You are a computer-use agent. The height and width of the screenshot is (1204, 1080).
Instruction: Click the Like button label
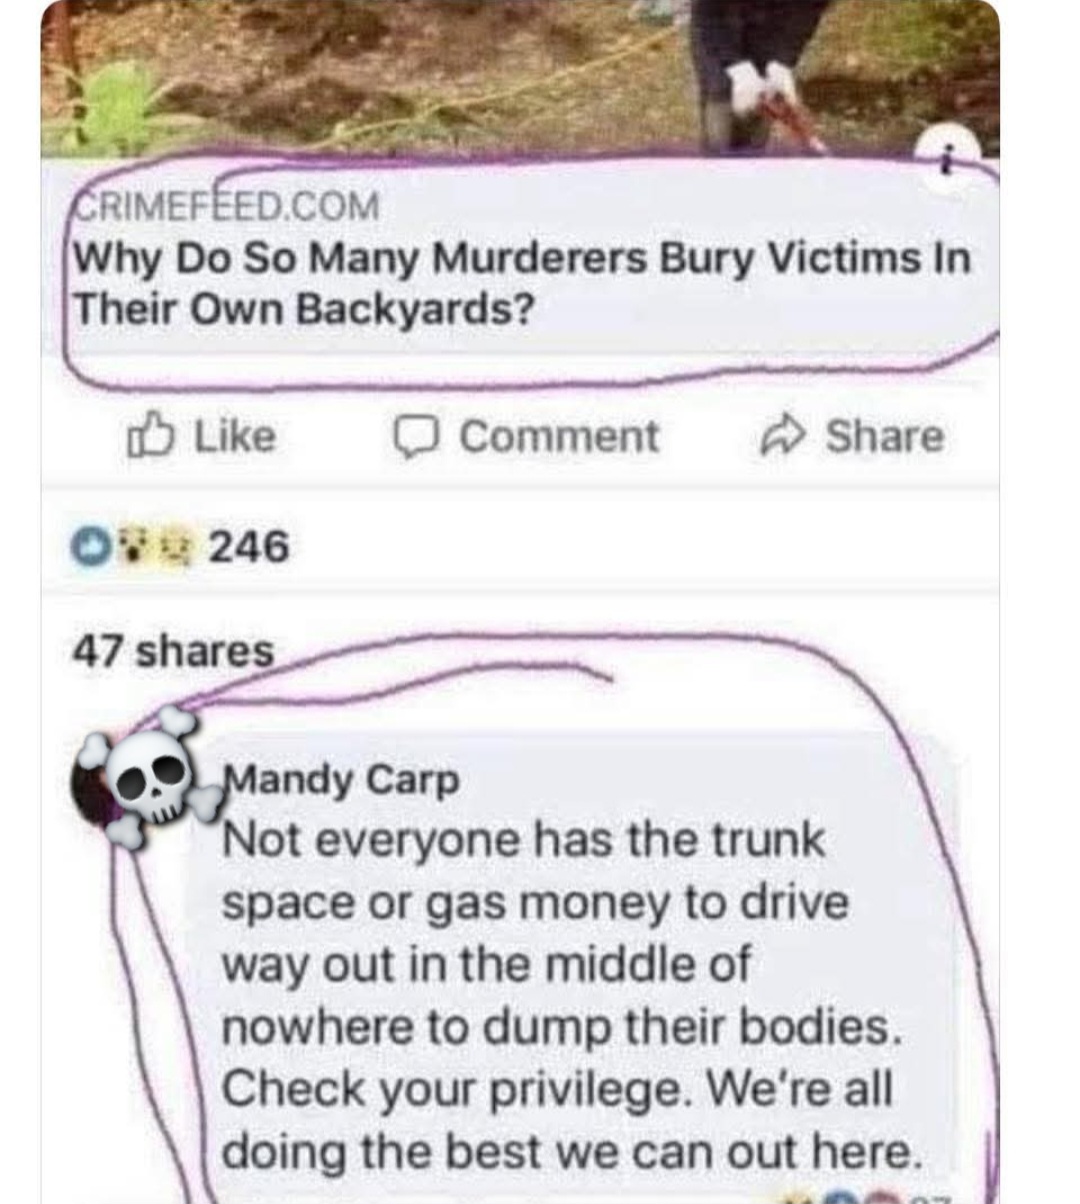[x=233, y=436]
